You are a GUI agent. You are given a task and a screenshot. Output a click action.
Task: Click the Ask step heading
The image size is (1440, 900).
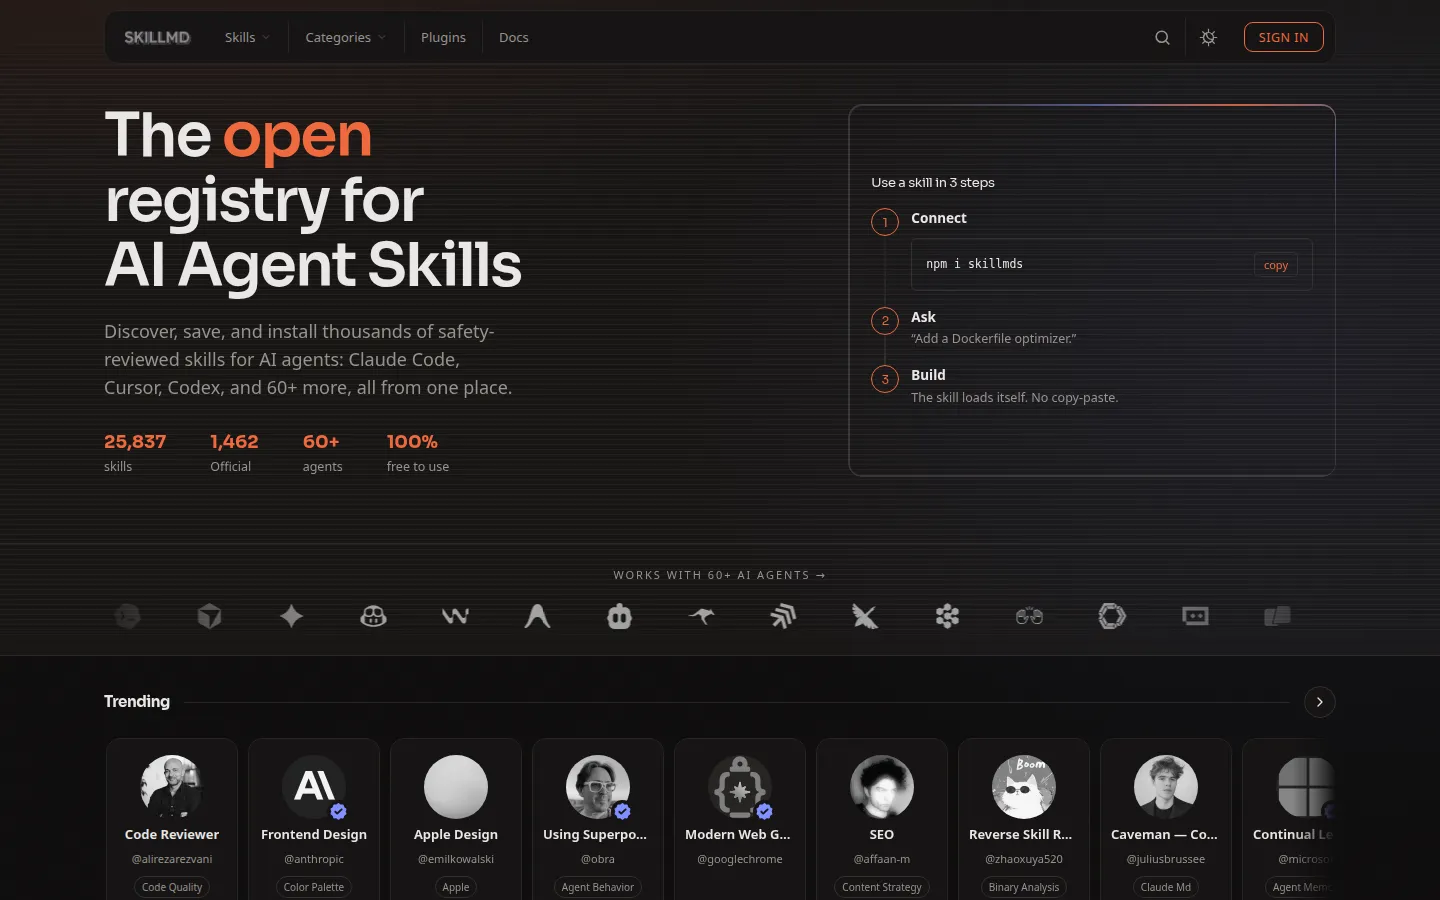point(923,317)
